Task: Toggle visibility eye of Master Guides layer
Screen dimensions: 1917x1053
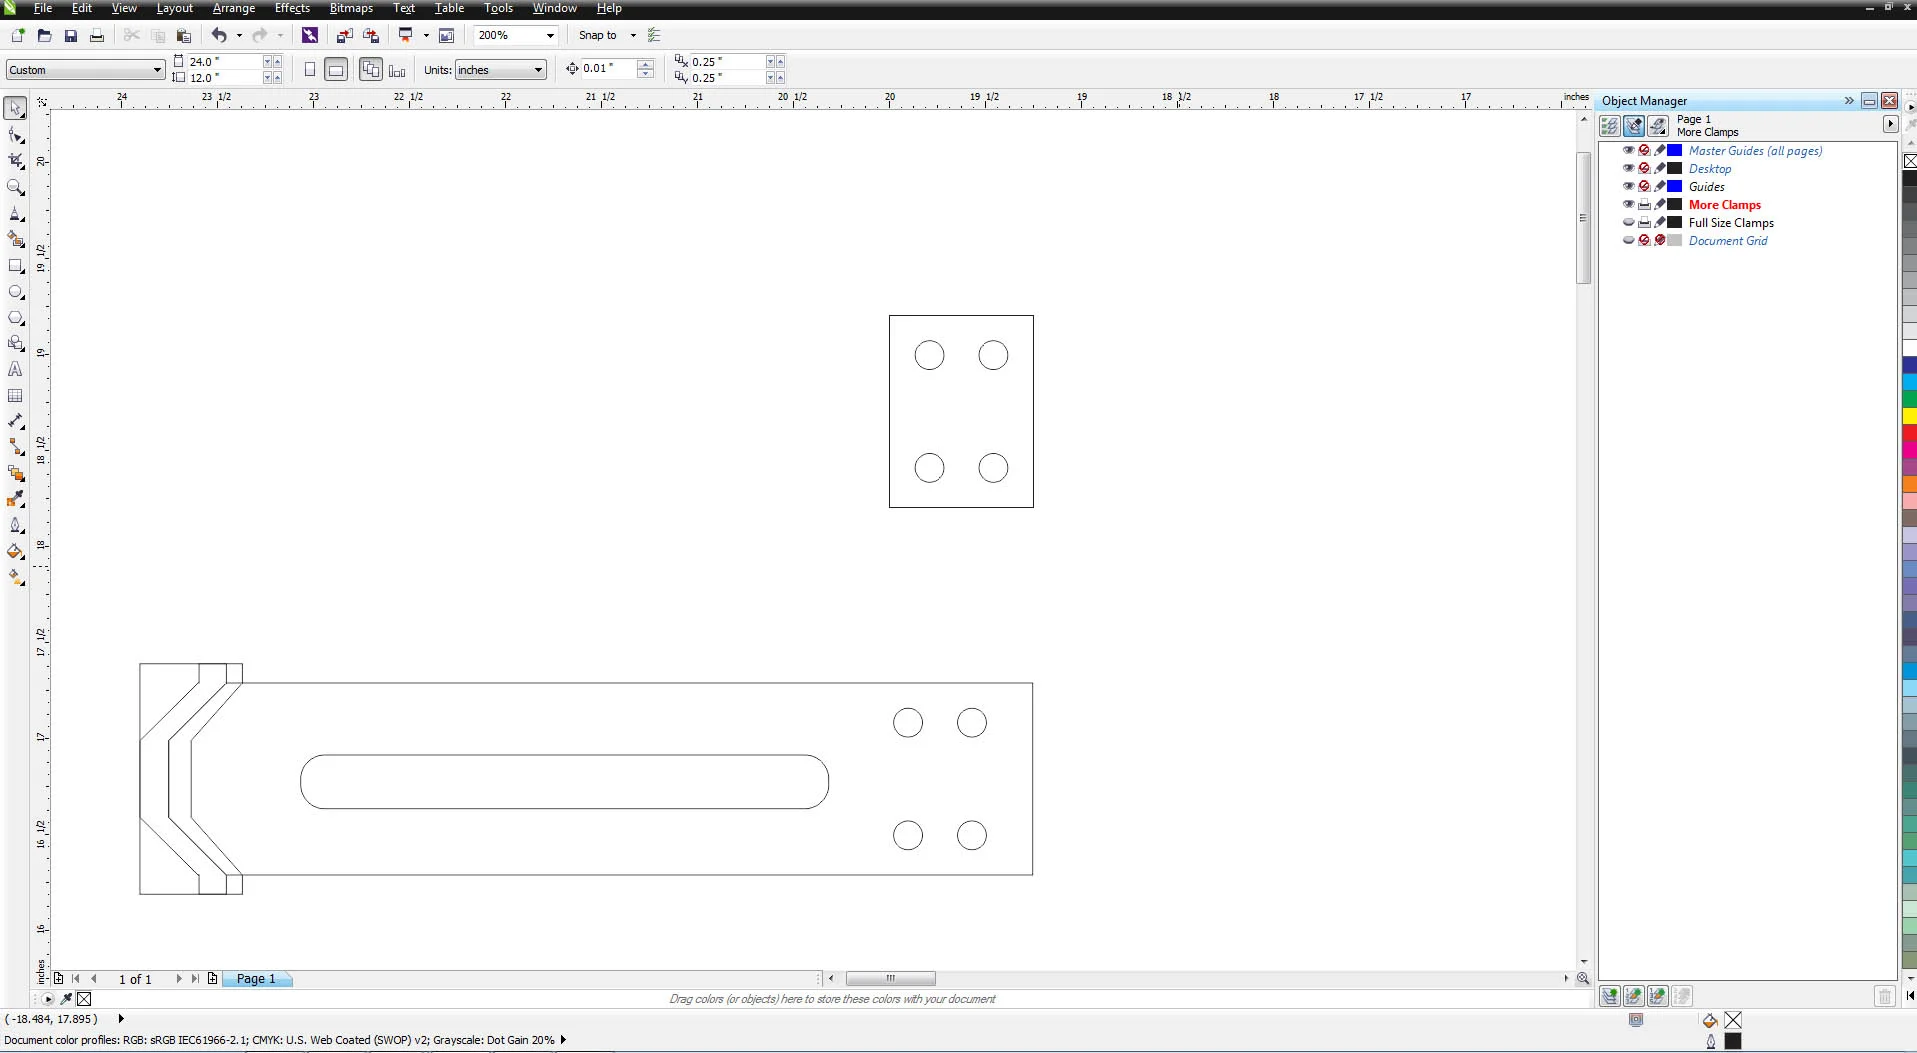Action: pyautogui.click(x=1628, y=150)
